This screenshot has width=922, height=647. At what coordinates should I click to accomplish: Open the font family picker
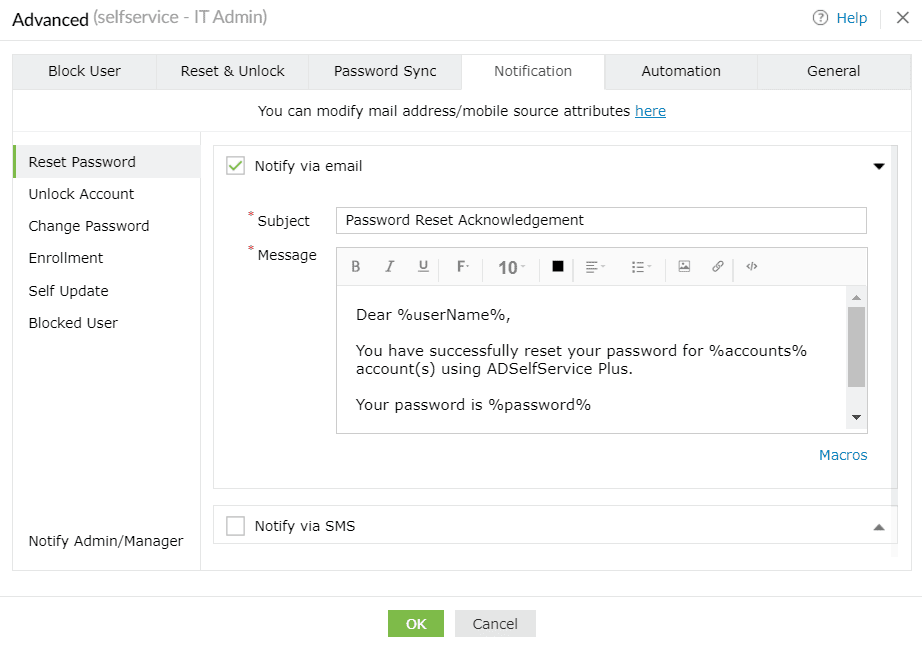(463, 267)
